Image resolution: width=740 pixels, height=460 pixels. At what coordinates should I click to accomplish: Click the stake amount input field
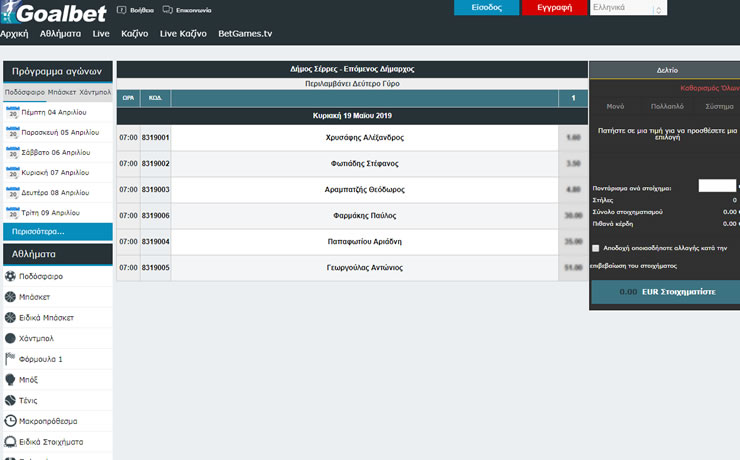[716, 186]
